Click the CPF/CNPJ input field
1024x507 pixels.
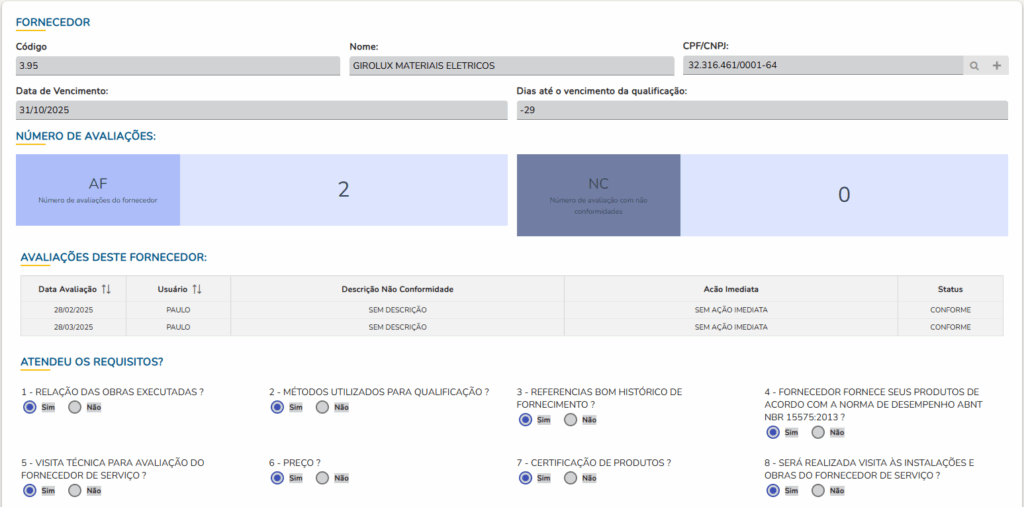pyautogui.click(x=822, y=66)
